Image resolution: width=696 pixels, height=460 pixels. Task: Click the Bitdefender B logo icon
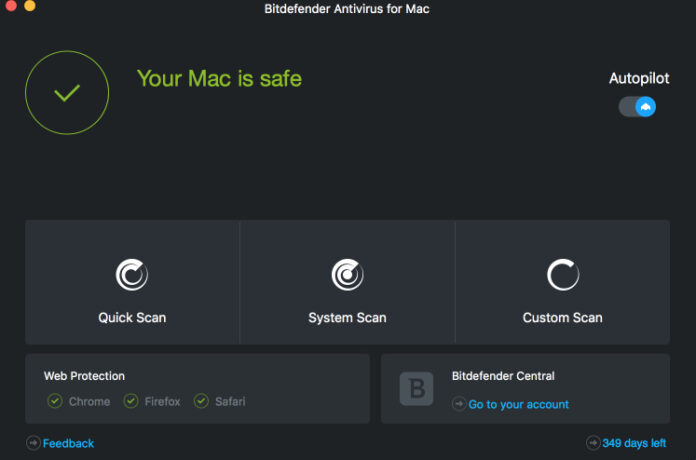click(416, 389)
